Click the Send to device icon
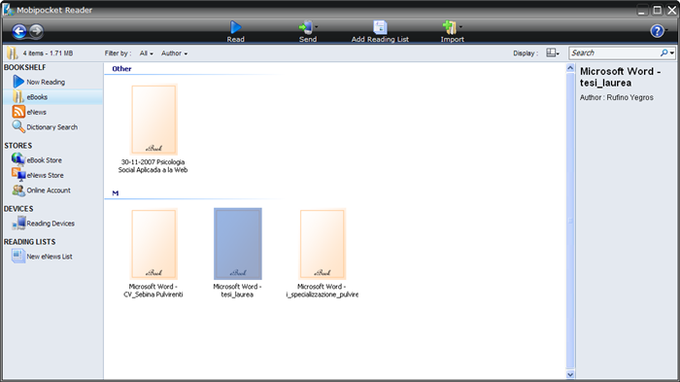 (306, 27)
